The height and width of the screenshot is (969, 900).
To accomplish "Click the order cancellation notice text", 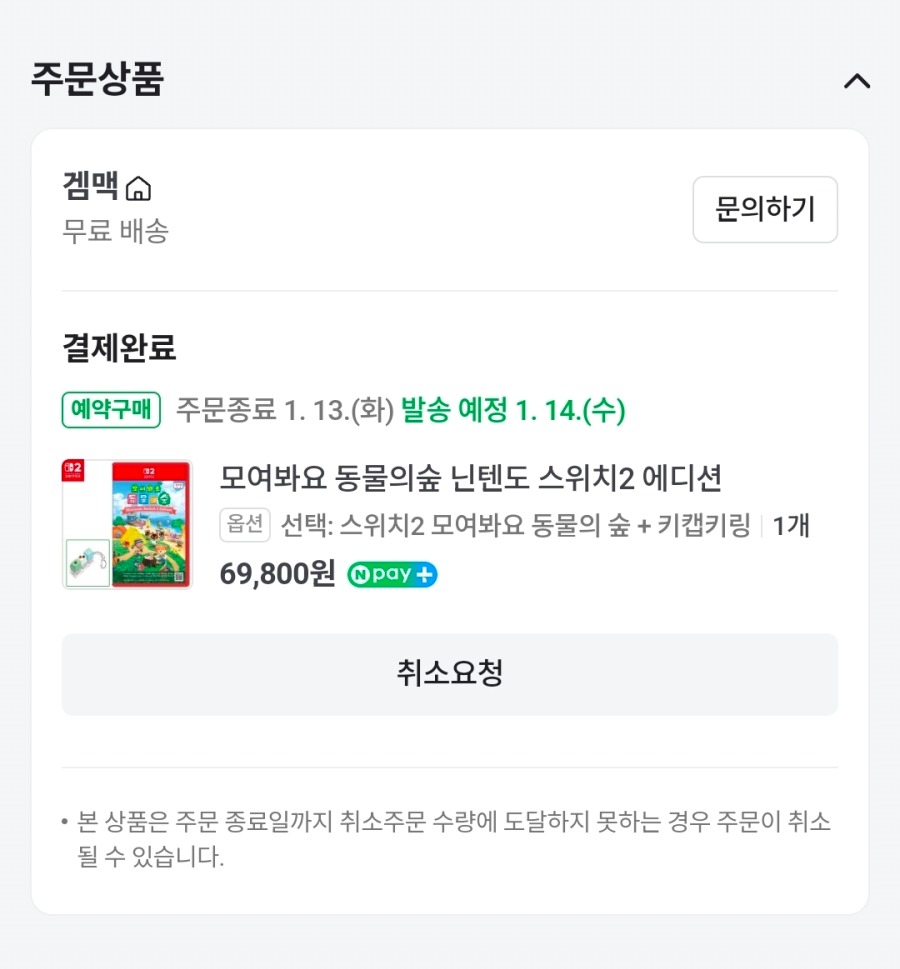I will click(x=450, y=839).
